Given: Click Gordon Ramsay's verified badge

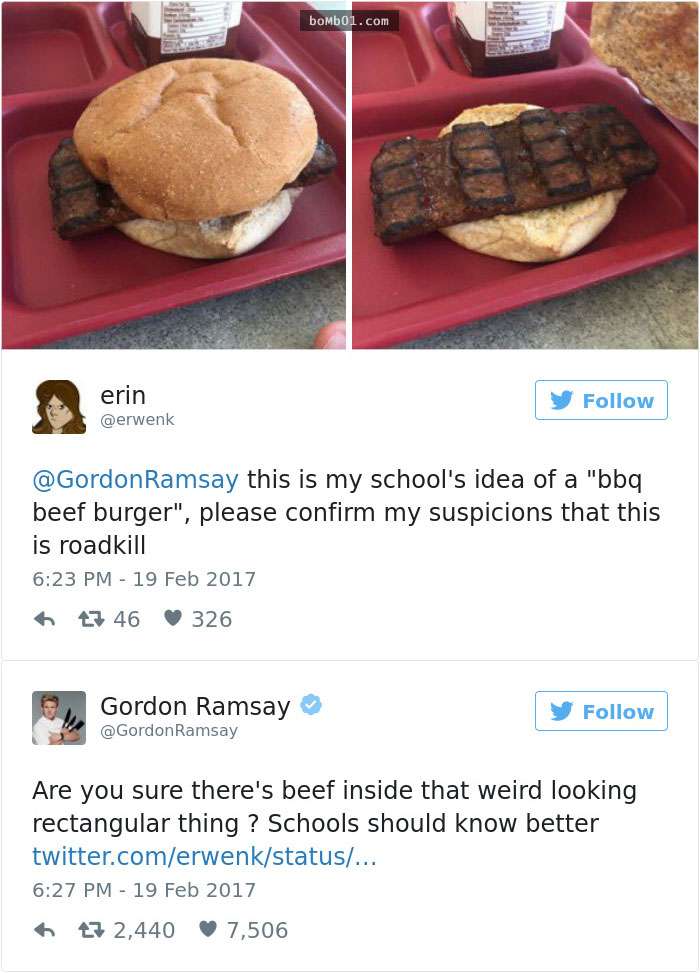Looking at the screenshot, I should tap(311, 705).
